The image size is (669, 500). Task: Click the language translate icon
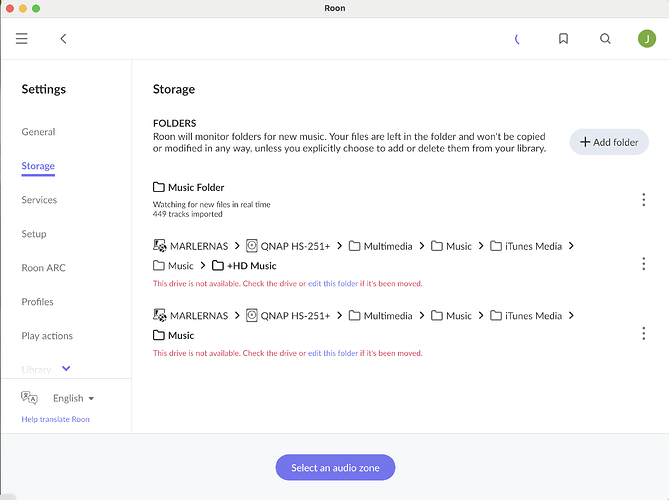(29, 398)
